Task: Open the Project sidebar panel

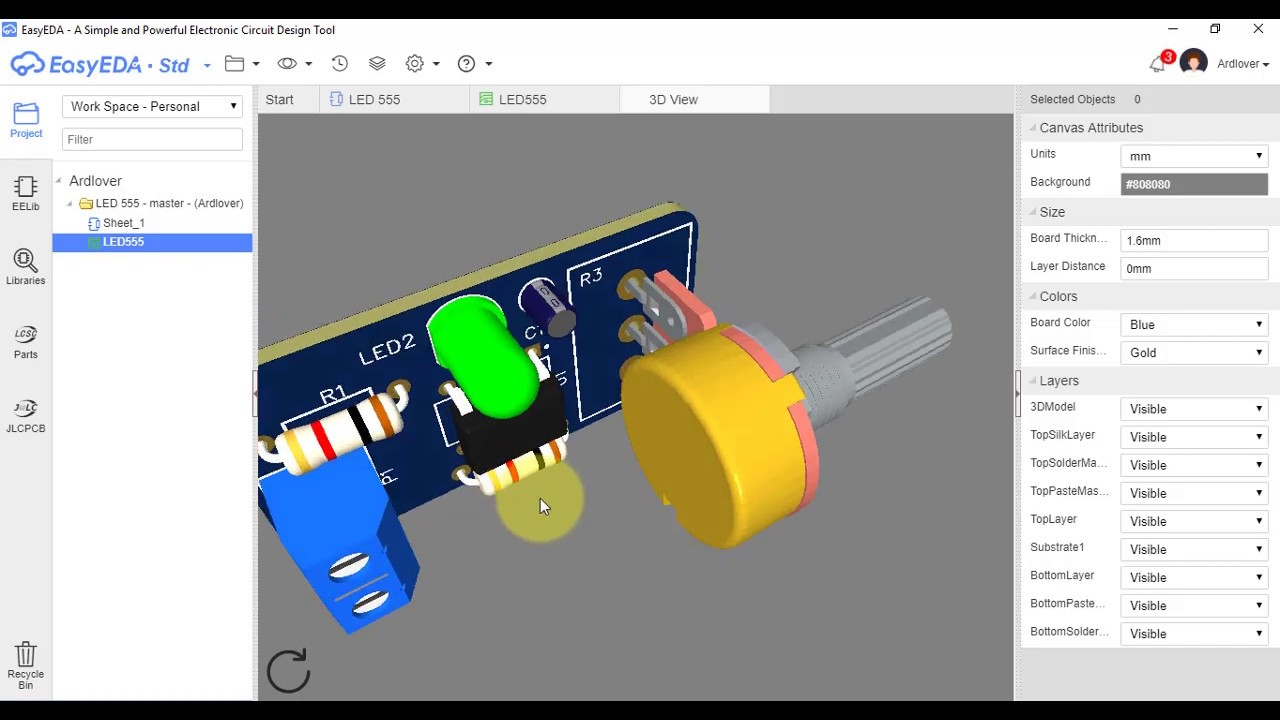Action: [x=26, y=120]
